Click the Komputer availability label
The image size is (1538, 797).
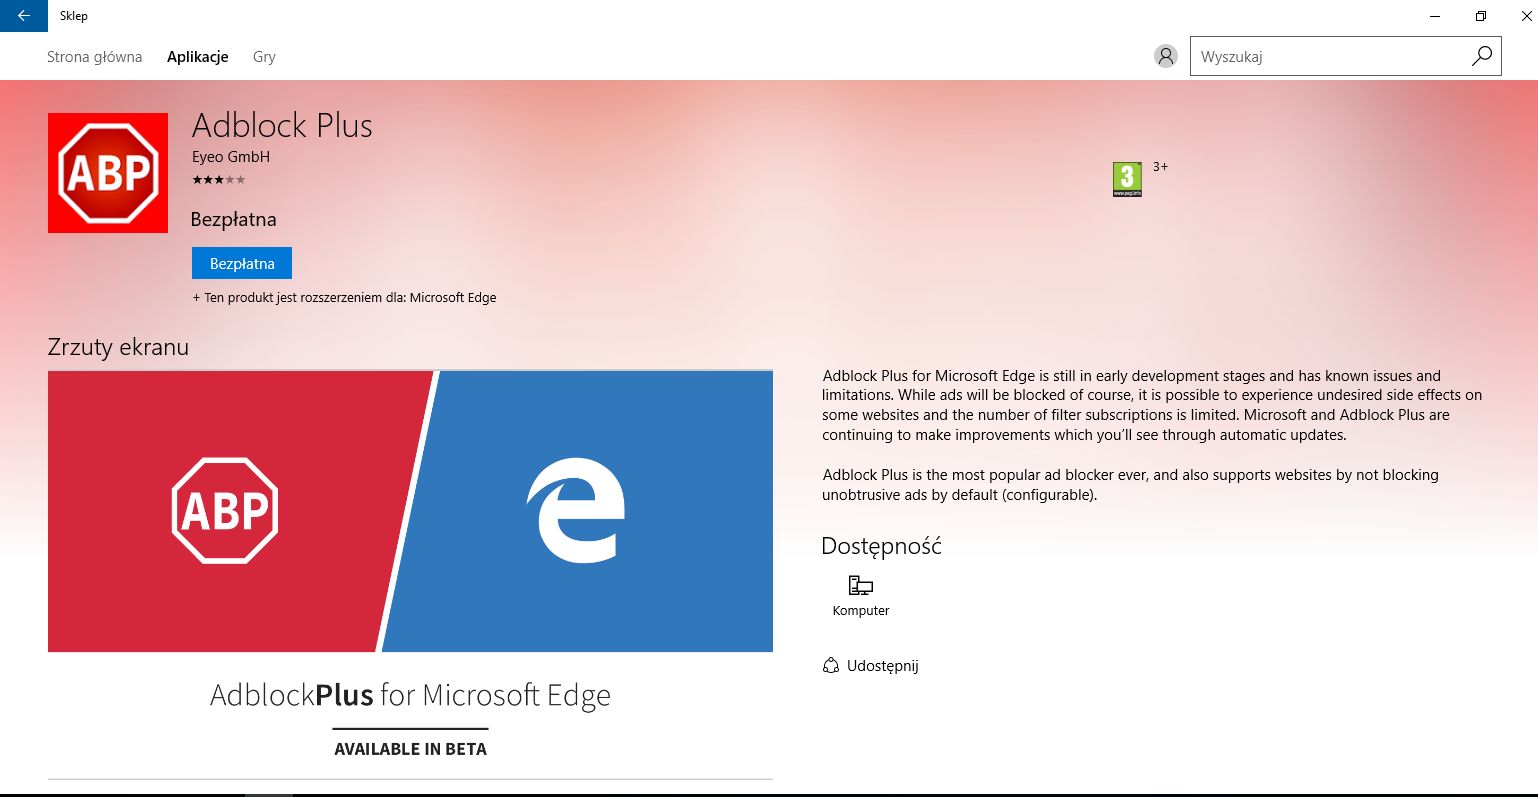tap(861, 611)
